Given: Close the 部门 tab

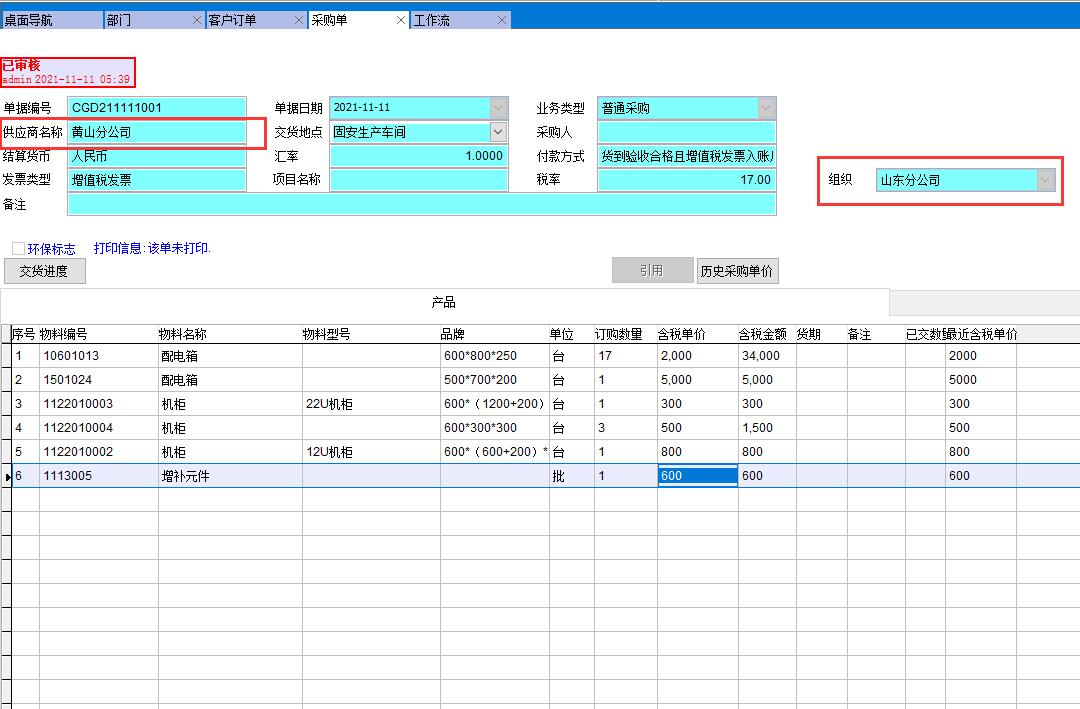Looking at the screenshot, I should pyautogui.click(x=197, y=20).
